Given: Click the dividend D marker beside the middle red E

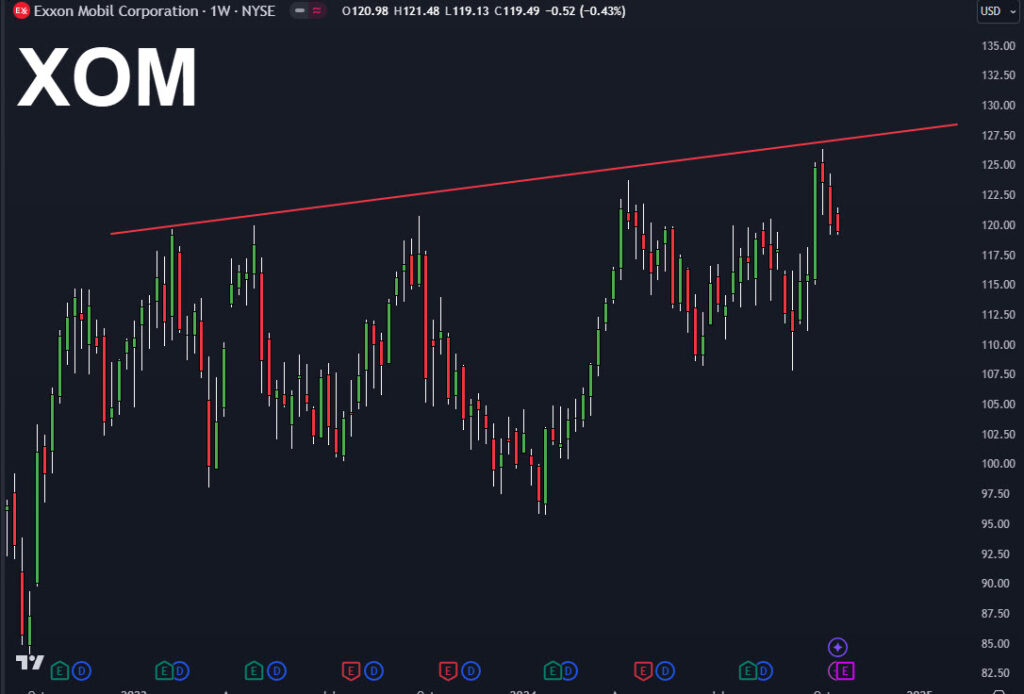Looking at the screenshot, I should [471, 670].
